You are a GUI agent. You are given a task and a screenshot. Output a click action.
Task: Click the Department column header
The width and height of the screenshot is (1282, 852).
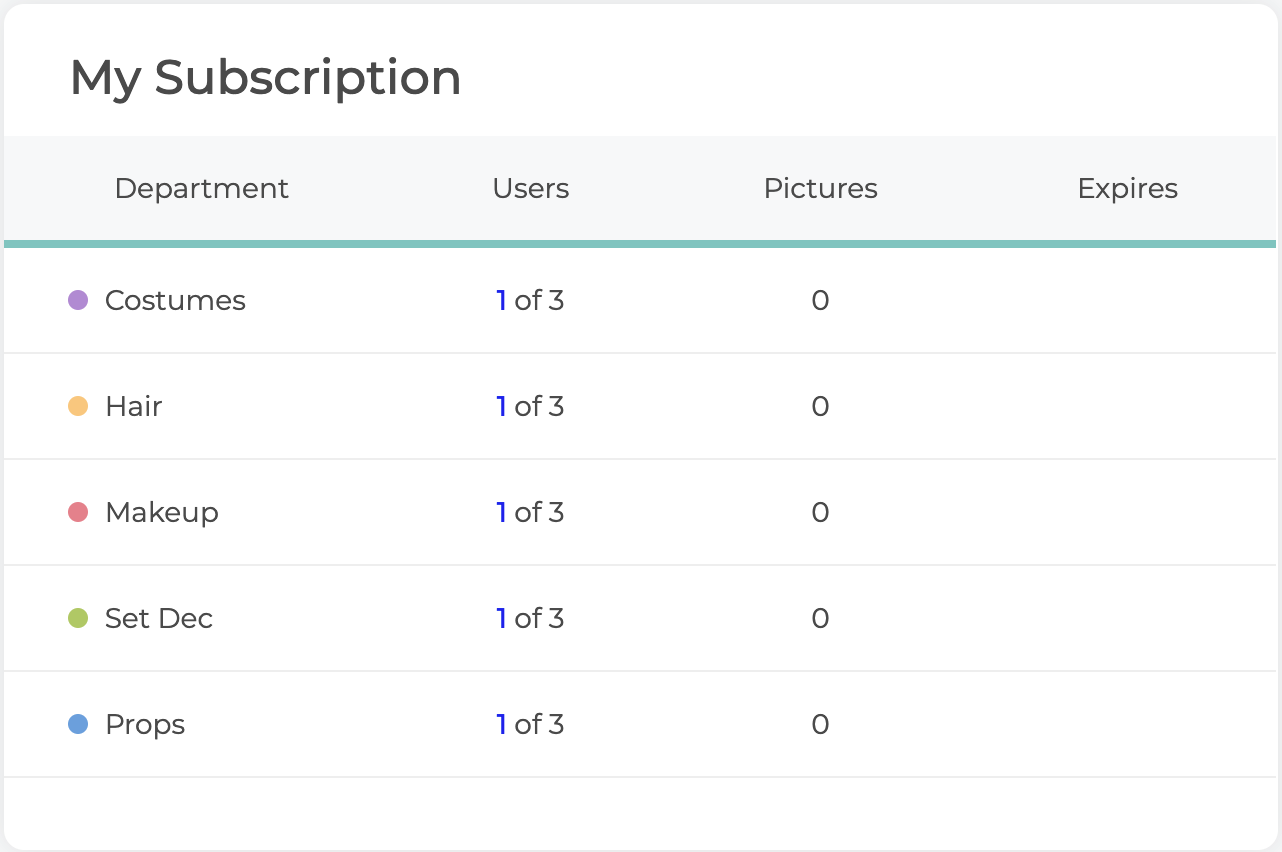coord(202,189)
